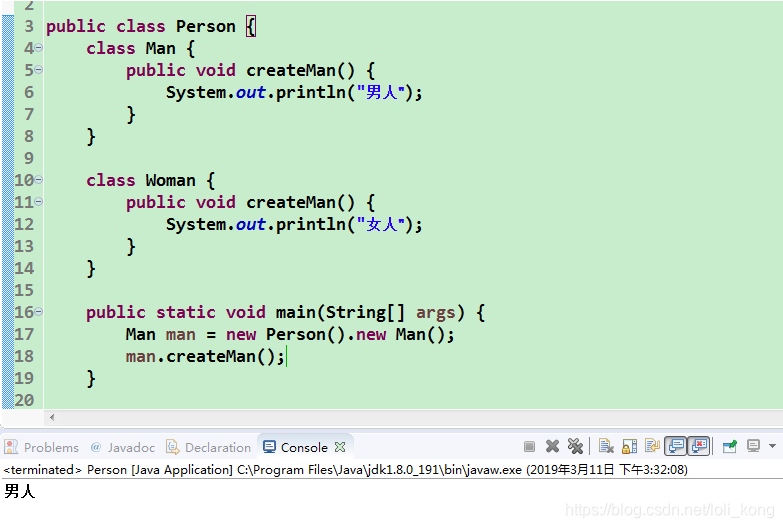Open the console selection dropdown arrow
The width and height of the screenshot is (783, 528).
(772, 446)
